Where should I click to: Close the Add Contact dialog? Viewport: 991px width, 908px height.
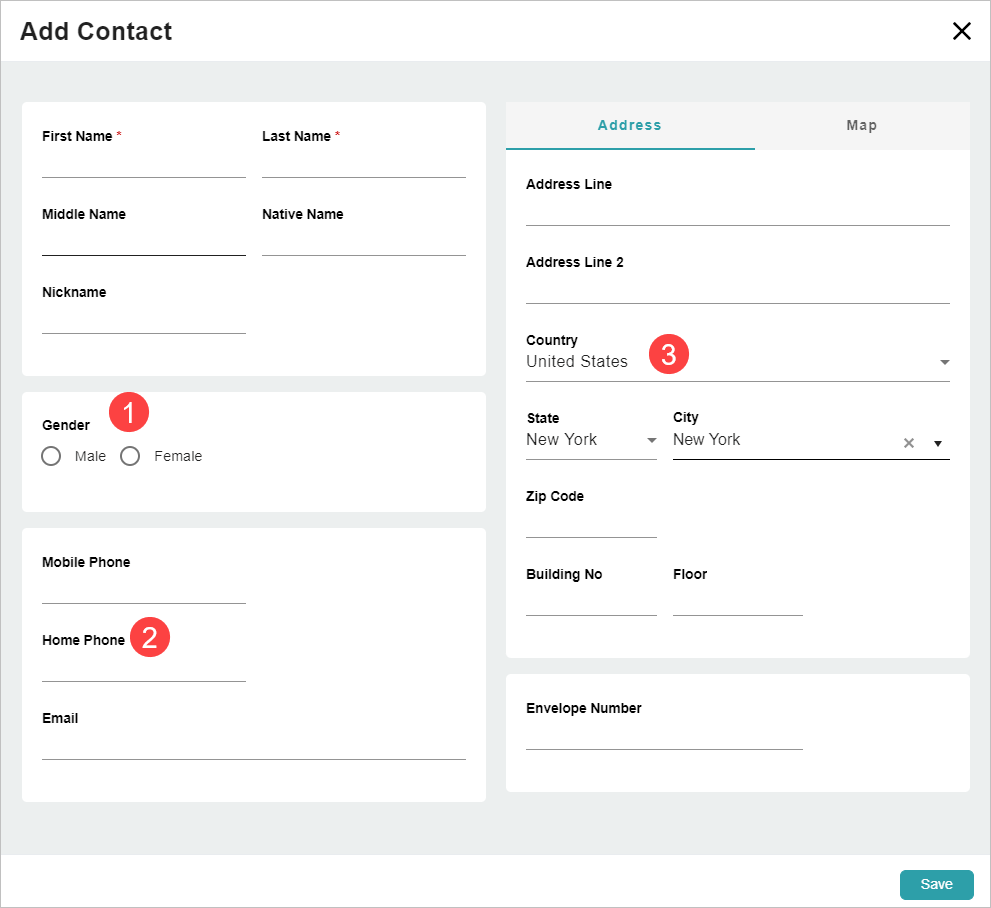961,31
